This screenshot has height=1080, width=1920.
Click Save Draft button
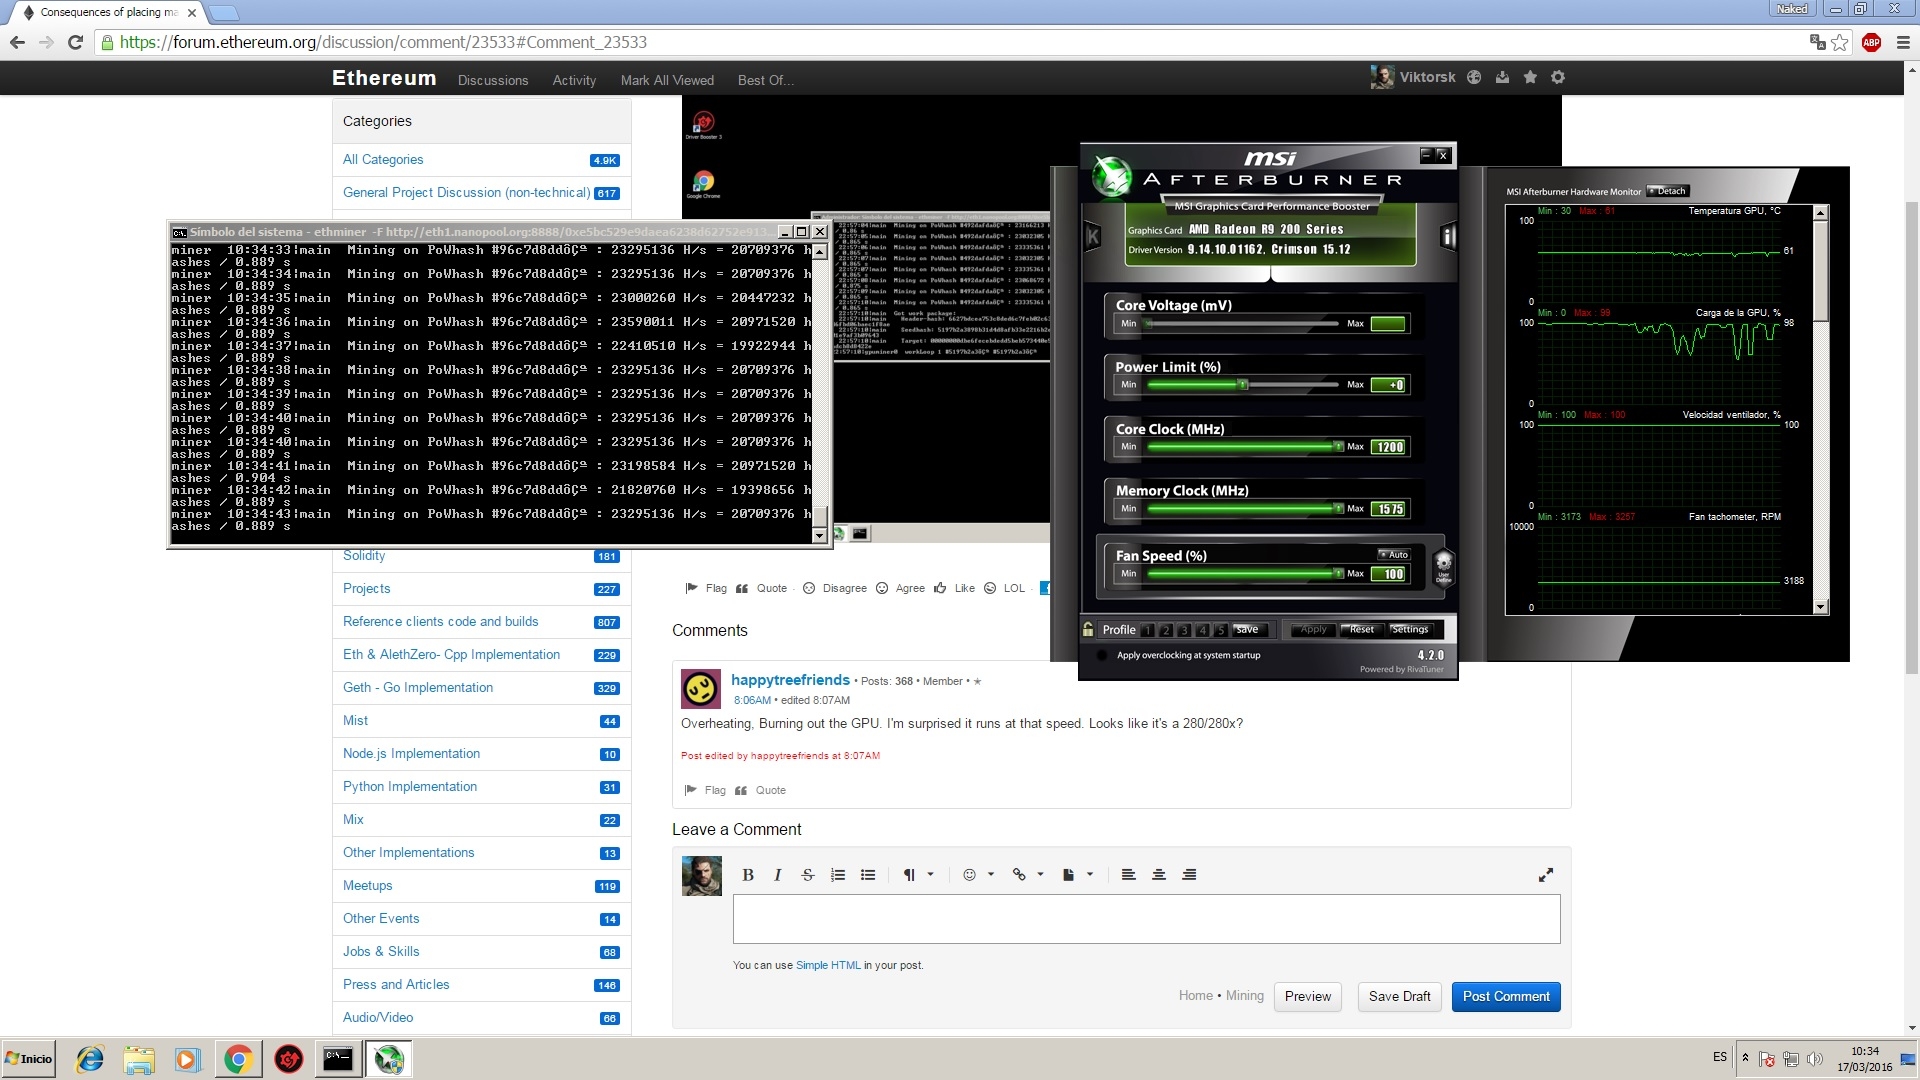pyautogui.click(x=1399, y=997)
